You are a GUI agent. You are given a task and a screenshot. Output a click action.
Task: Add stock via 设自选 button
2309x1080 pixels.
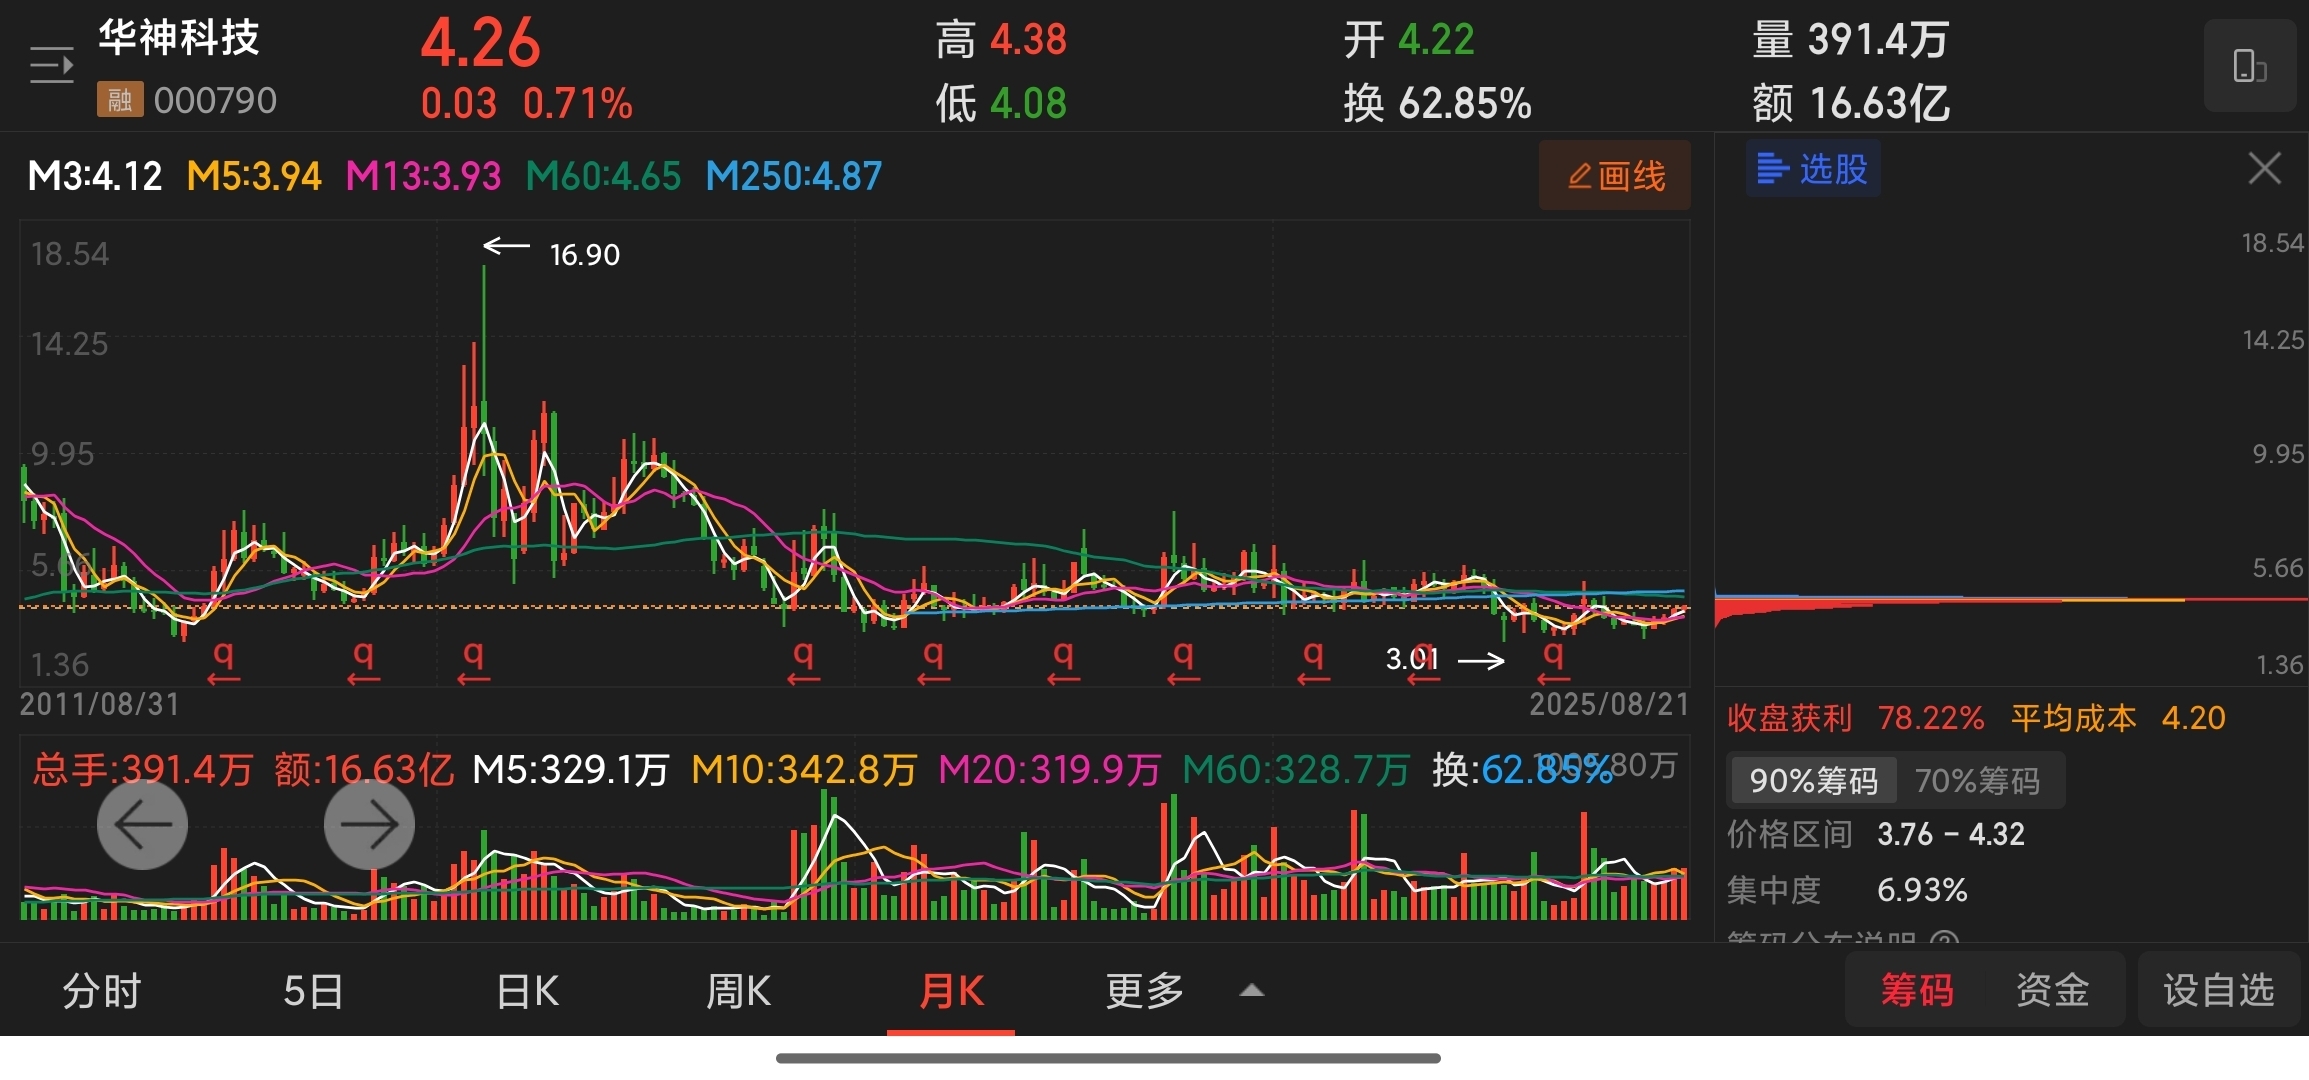click(2219, 990)
